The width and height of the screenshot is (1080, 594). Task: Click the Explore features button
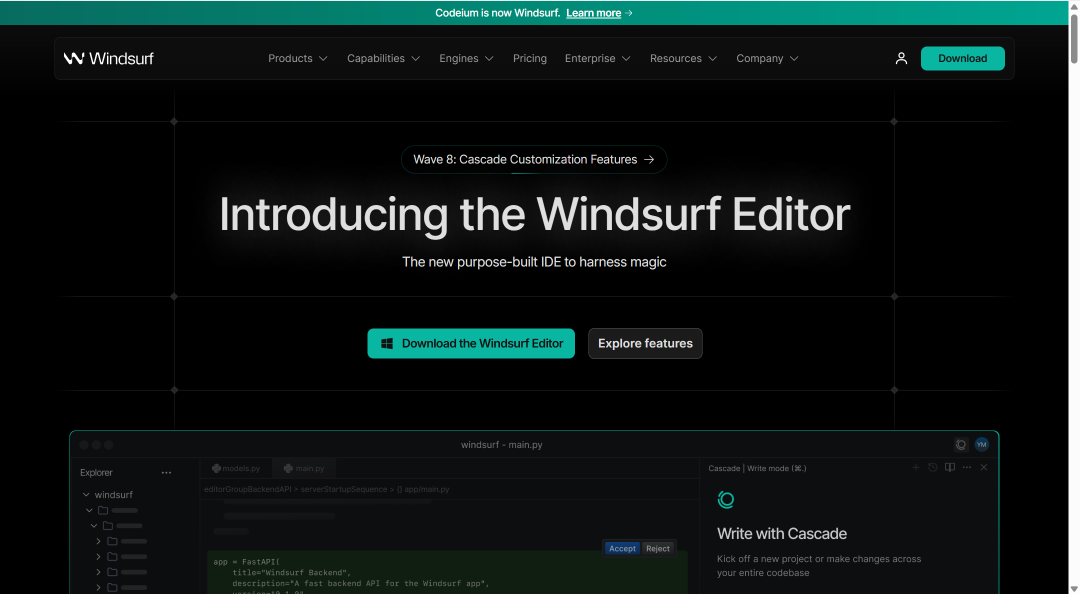[x=645, y=343]
